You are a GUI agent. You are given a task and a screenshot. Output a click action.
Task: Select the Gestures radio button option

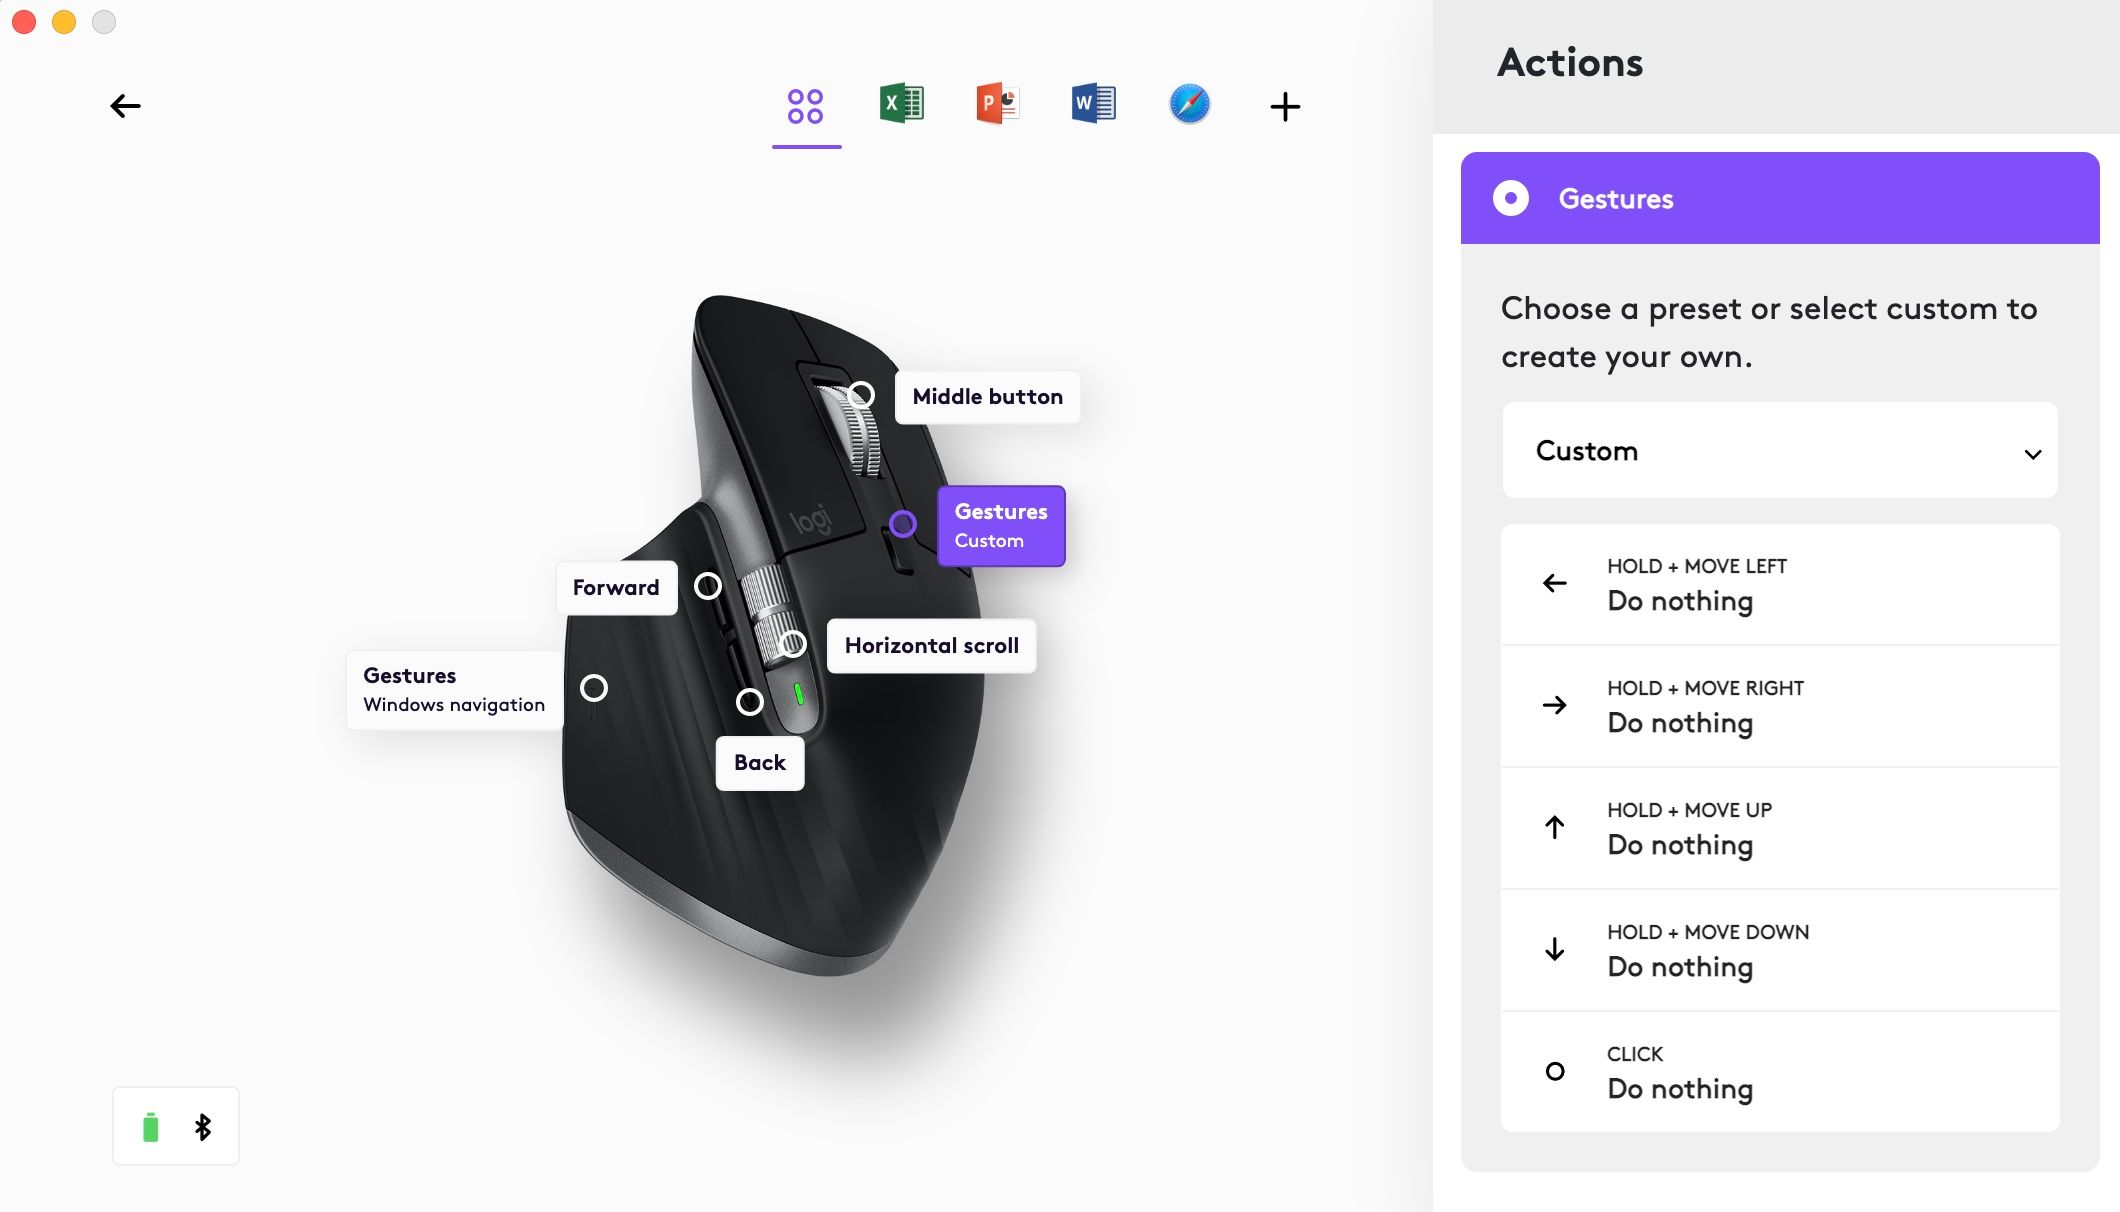coord(1510,197)
